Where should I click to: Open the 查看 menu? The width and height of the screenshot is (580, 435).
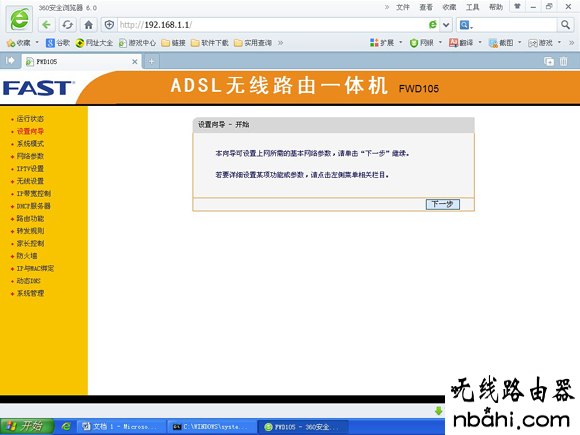pyautogui.click(x=426, y=7)
